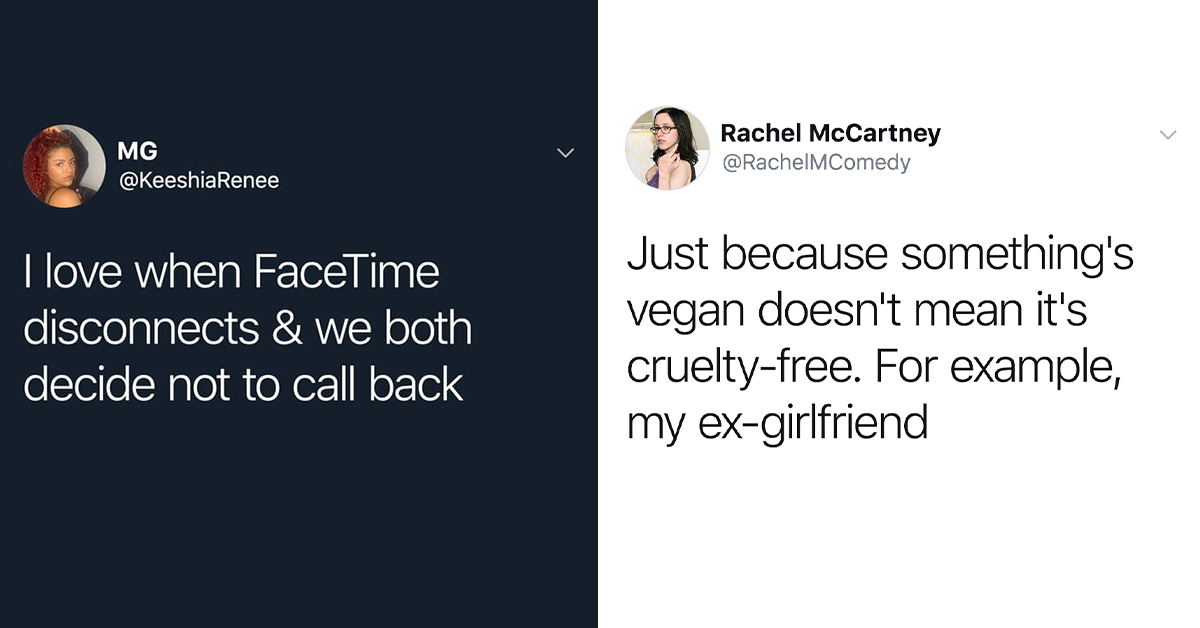The height and width of the screenshot is (628, 1200).
Task: Expand the chevron menu on MG's tweet
Action: 565,154
